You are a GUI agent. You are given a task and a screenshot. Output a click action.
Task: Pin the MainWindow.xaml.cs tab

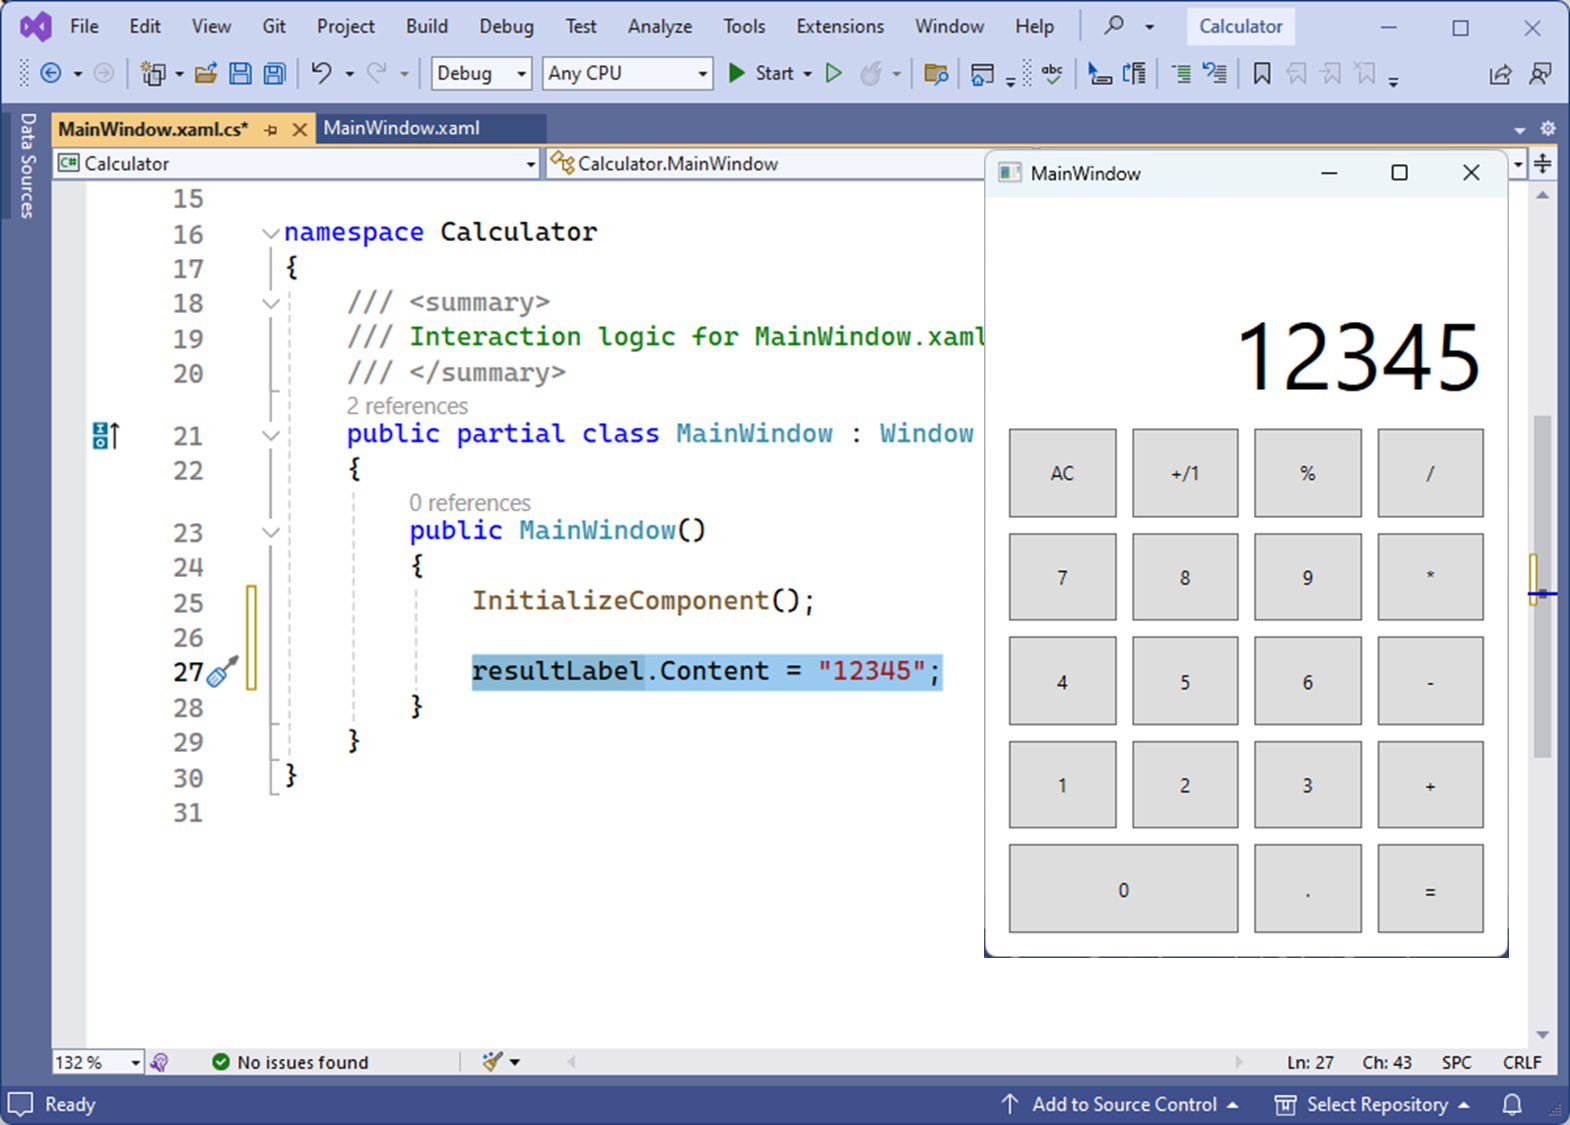click(271, 130)
